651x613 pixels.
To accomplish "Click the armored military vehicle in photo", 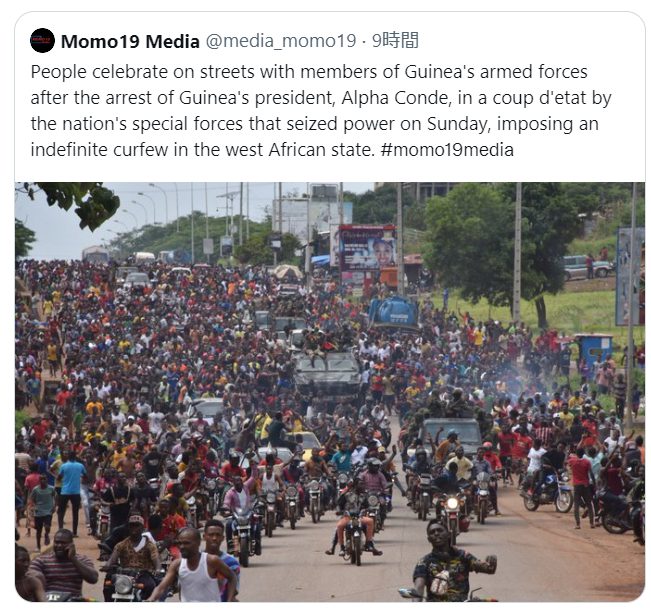I will 328,373.
